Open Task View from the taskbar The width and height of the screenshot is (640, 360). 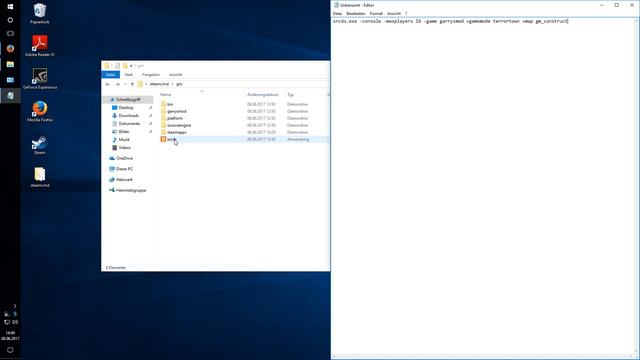coord(10,33)
